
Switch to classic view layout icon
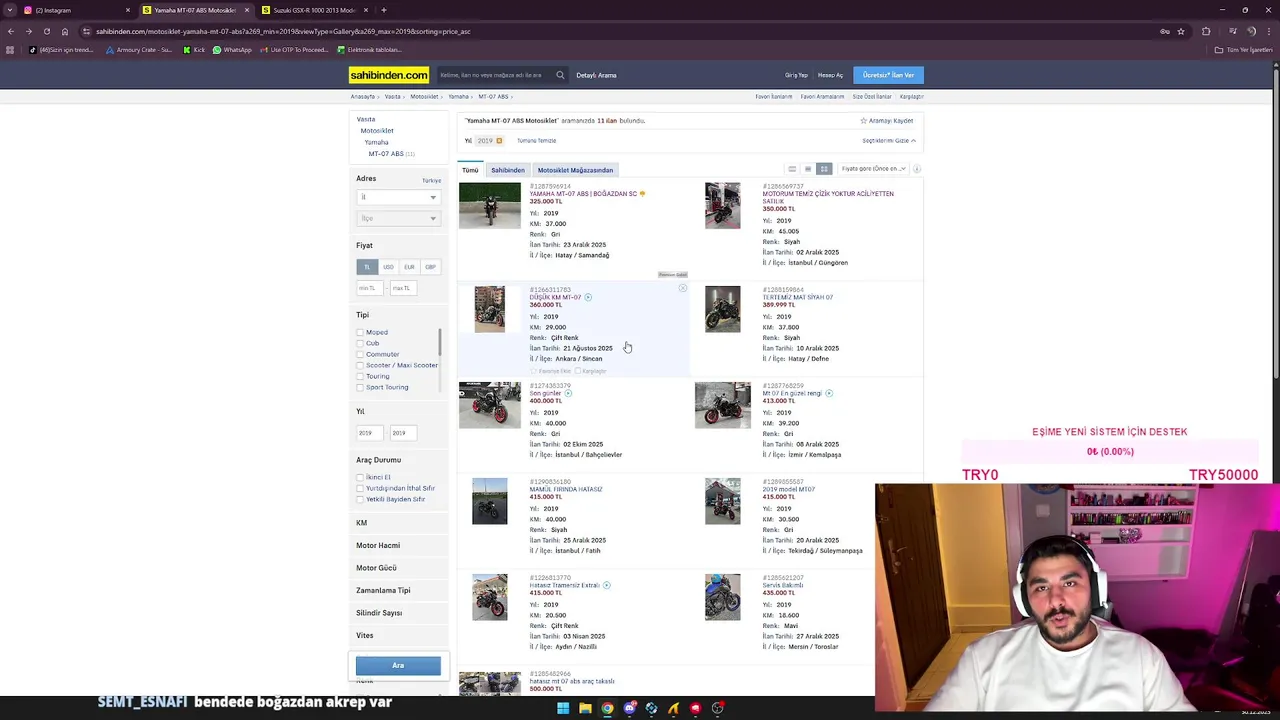point(792,169)
